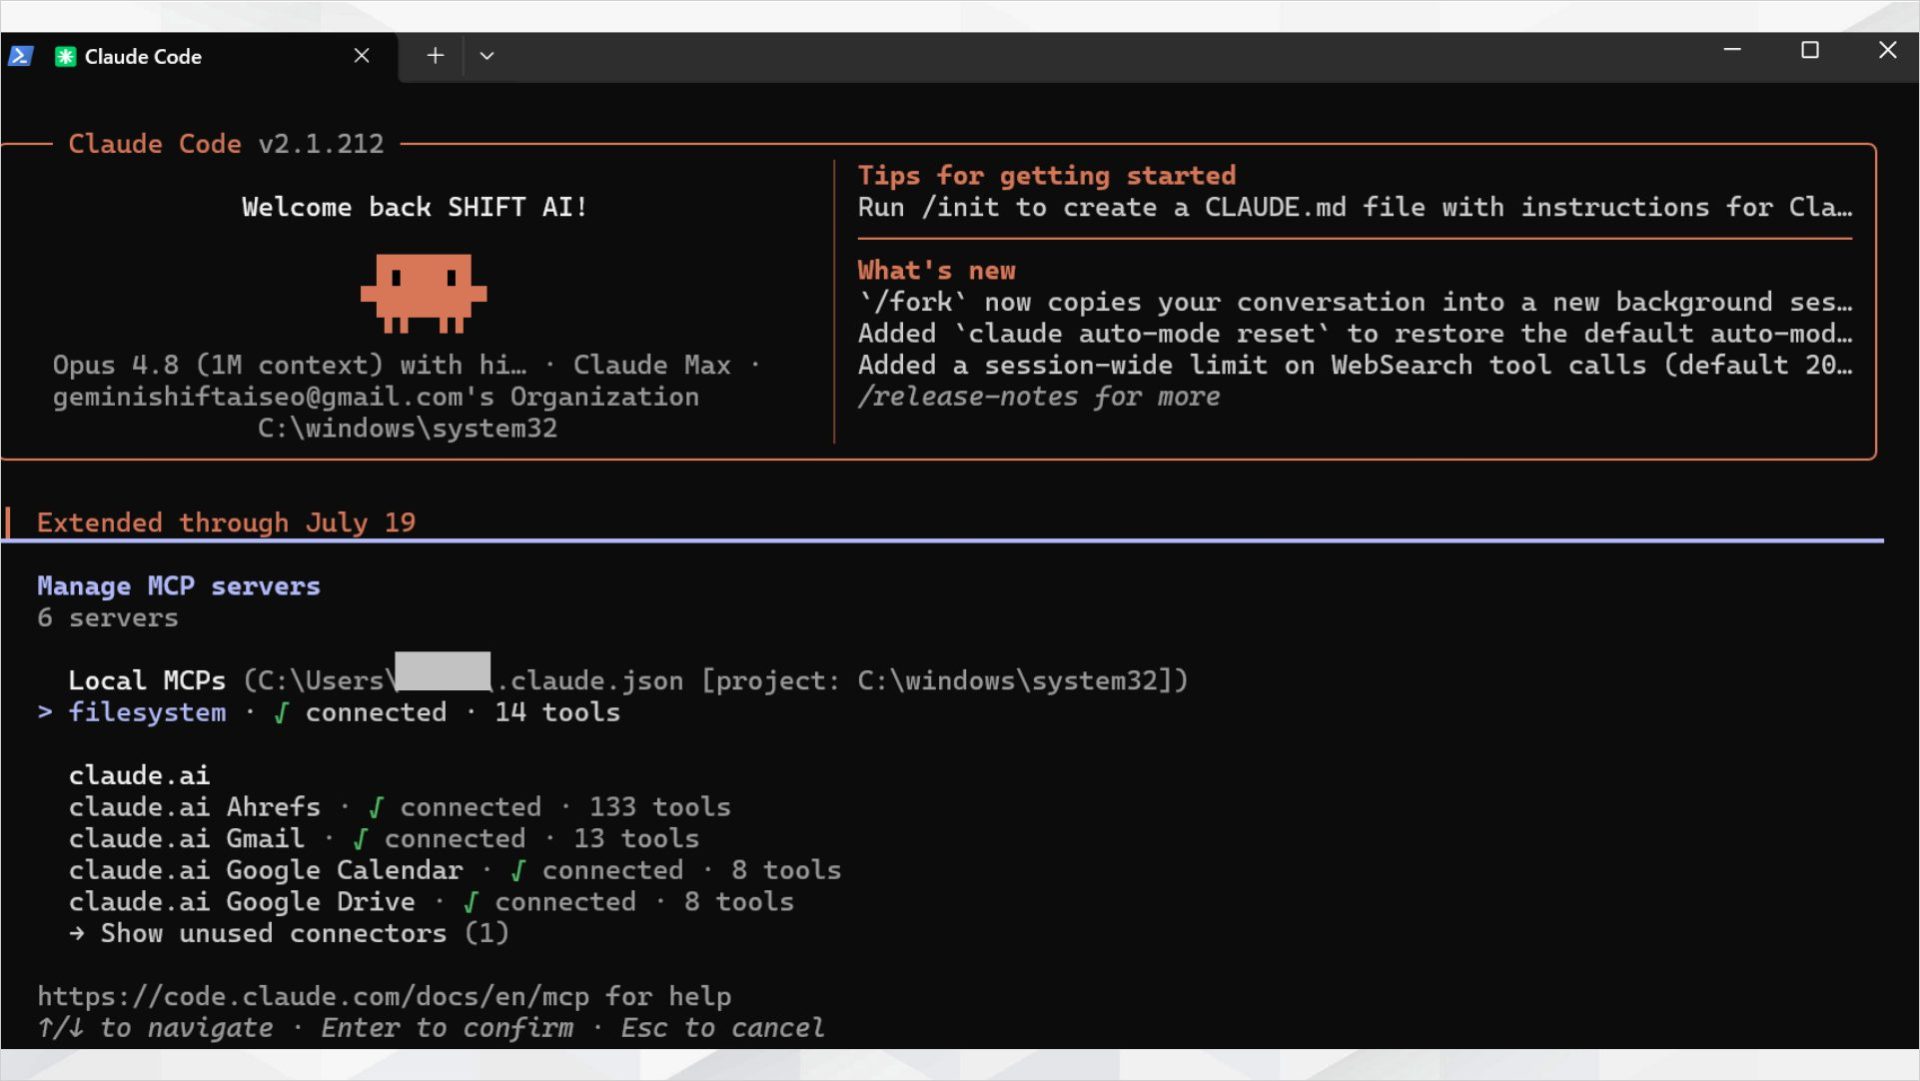
Task: Click the 'Tips for getting started' heading
Action: pyautogui.click(x=1047, y=176)
